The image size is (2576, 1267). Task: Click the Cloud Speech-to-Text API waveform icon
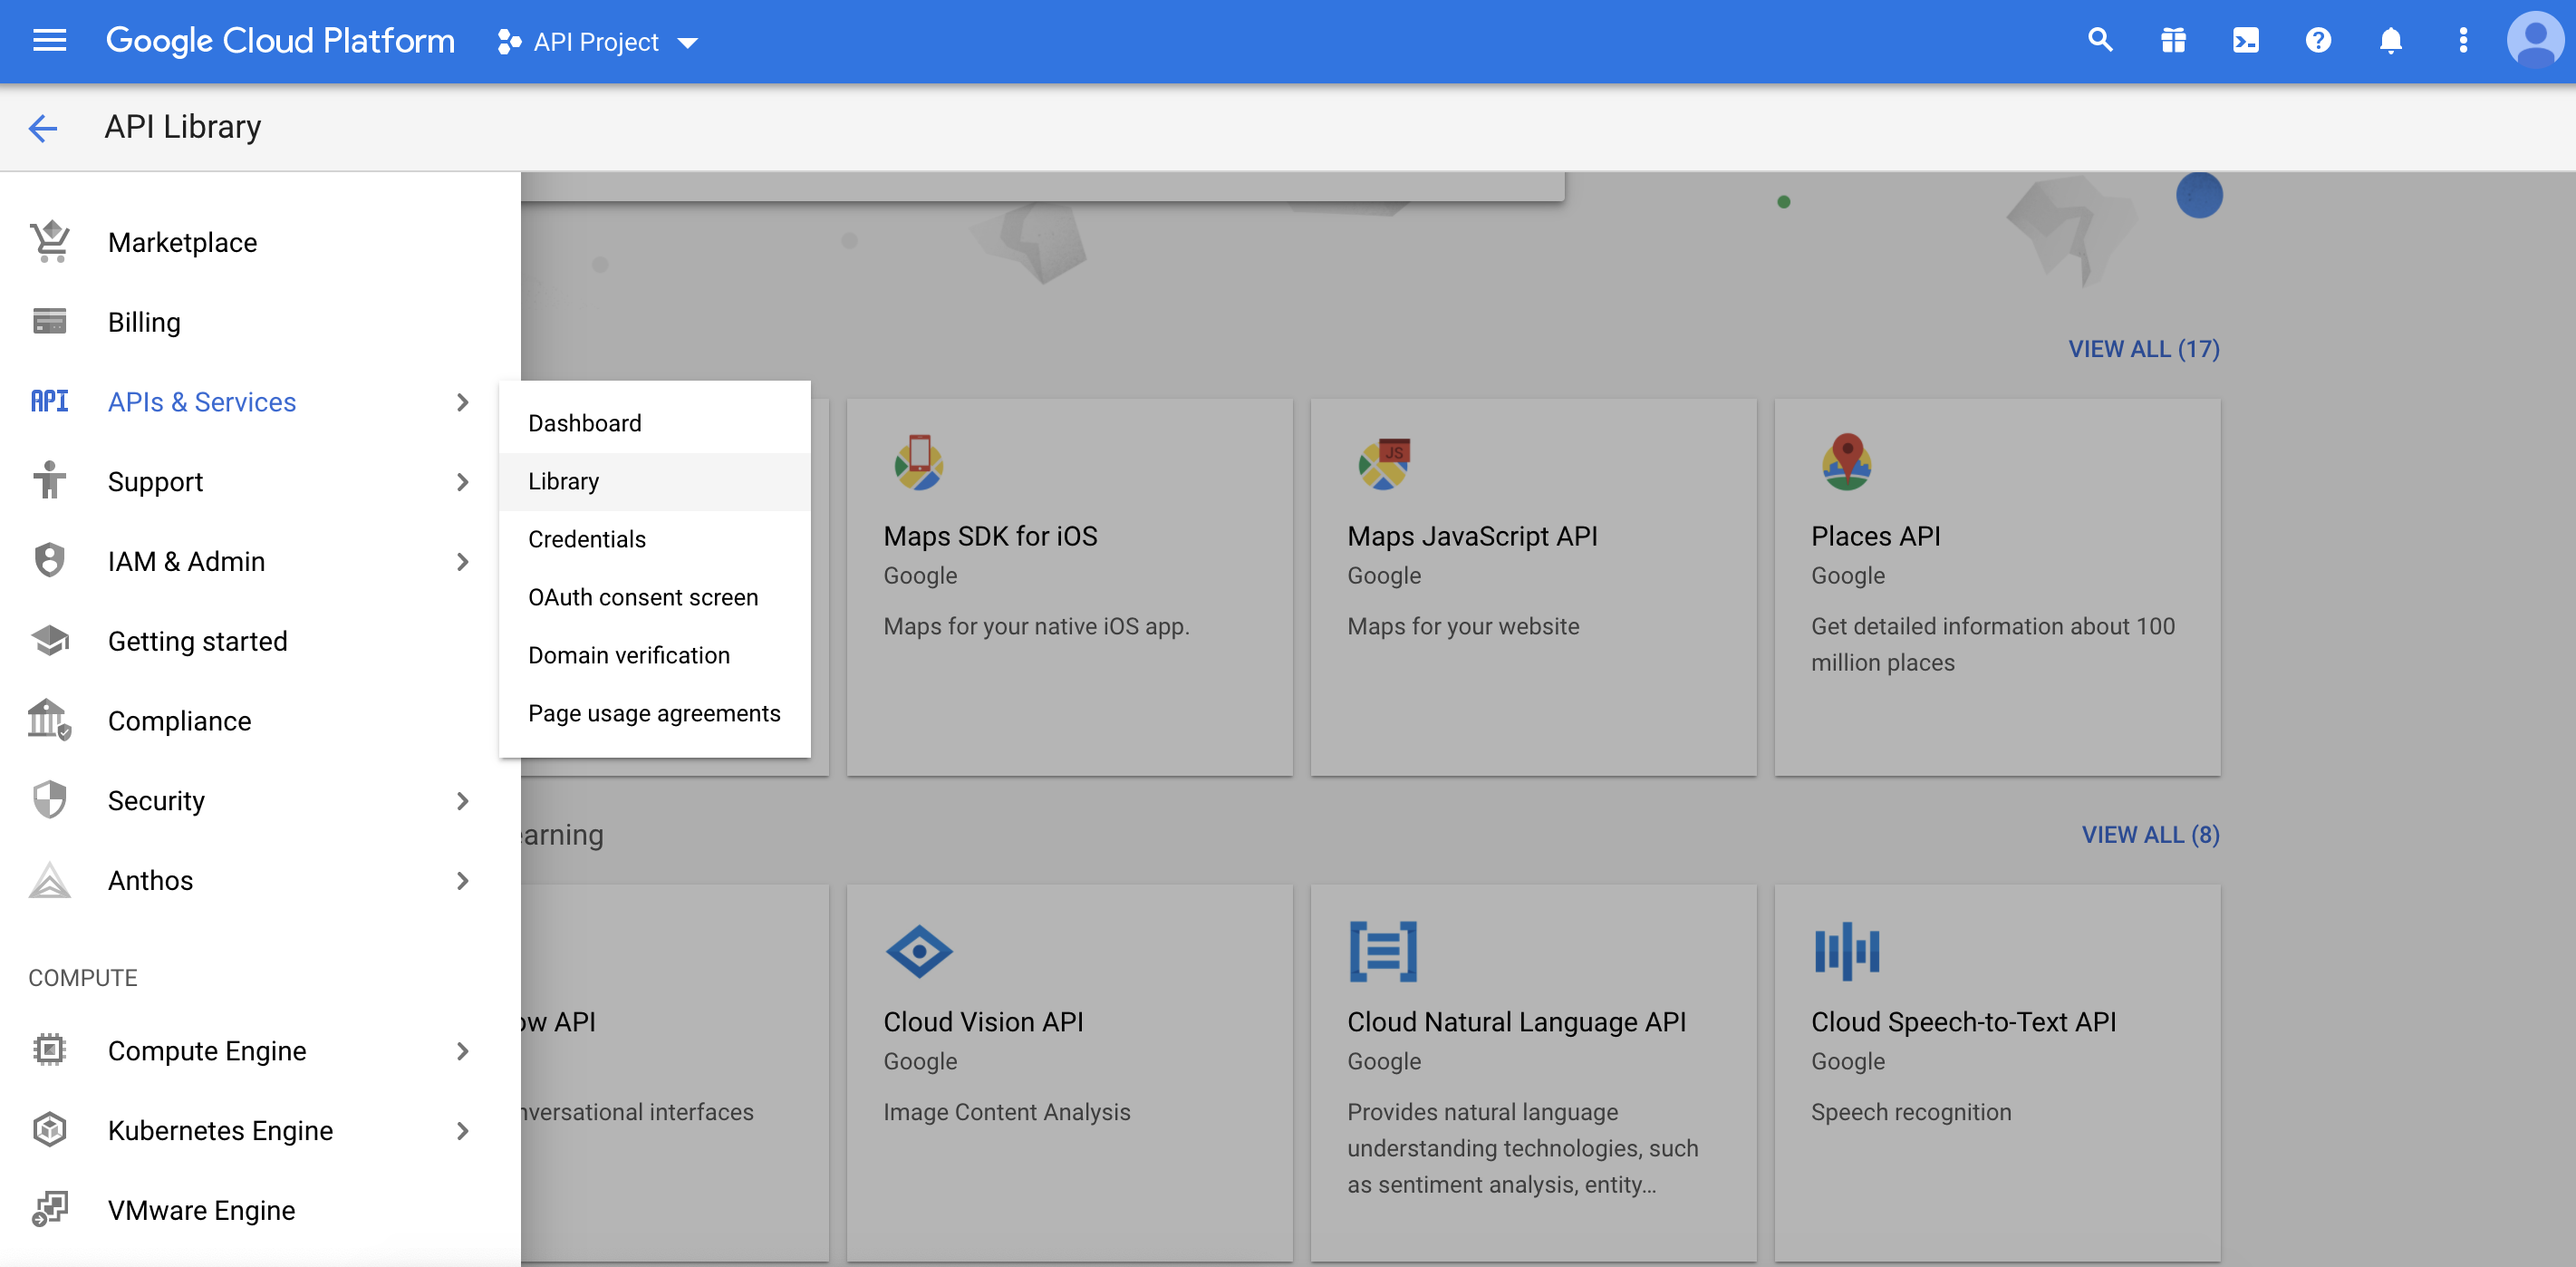(1847, 951)
